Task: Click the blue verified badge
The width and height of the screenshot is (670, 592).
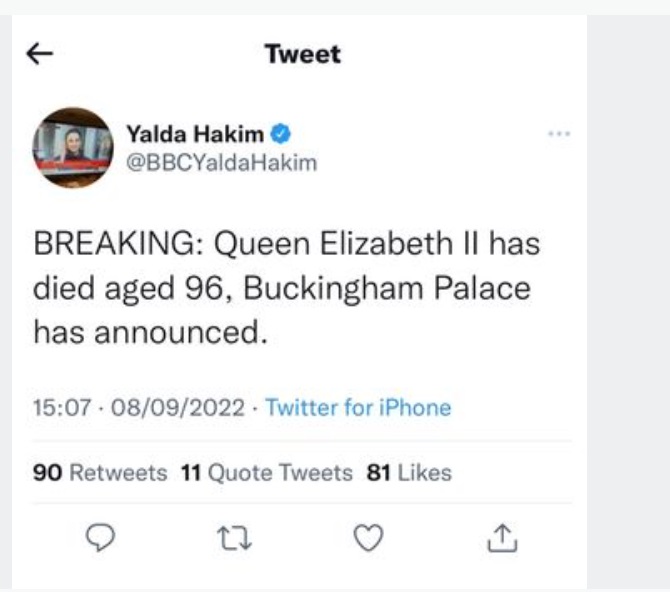Action: pos(283,134)
